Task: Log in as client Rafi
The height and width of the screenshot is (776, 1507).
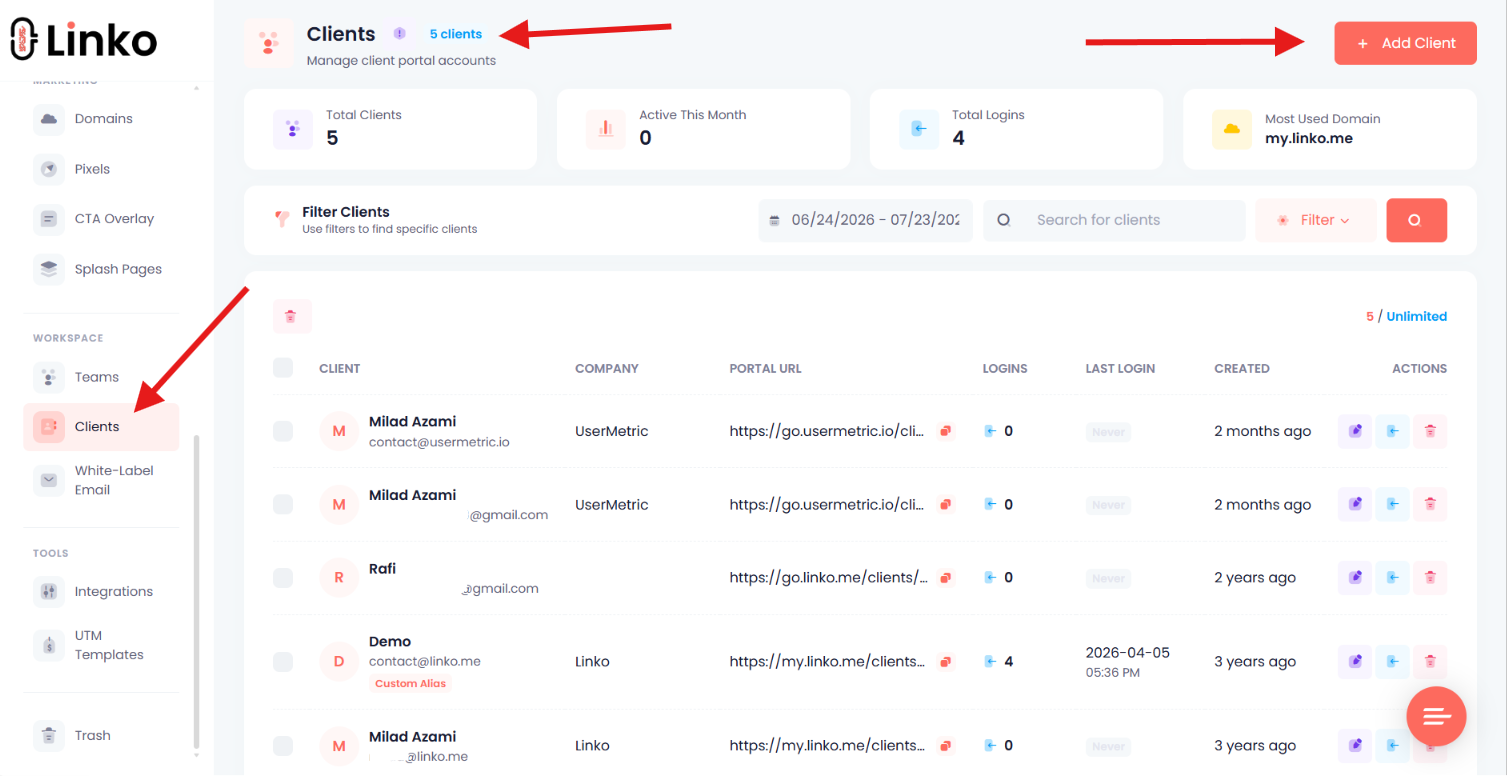Action: tap(1392, 577)
